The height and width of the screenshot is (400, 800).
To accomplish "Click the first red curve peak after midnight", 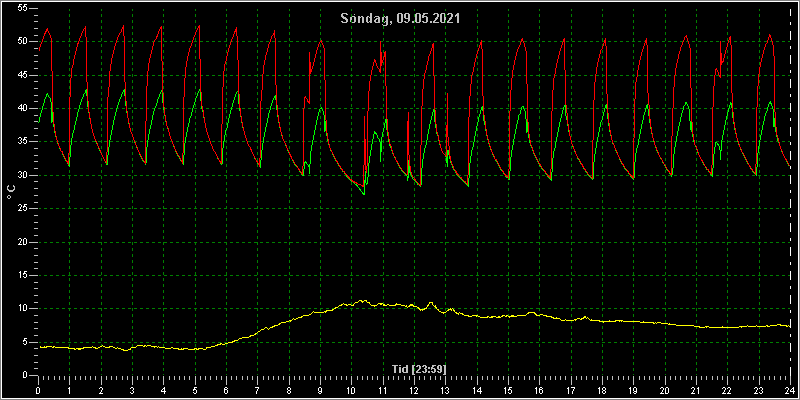I will pos(47,29).
